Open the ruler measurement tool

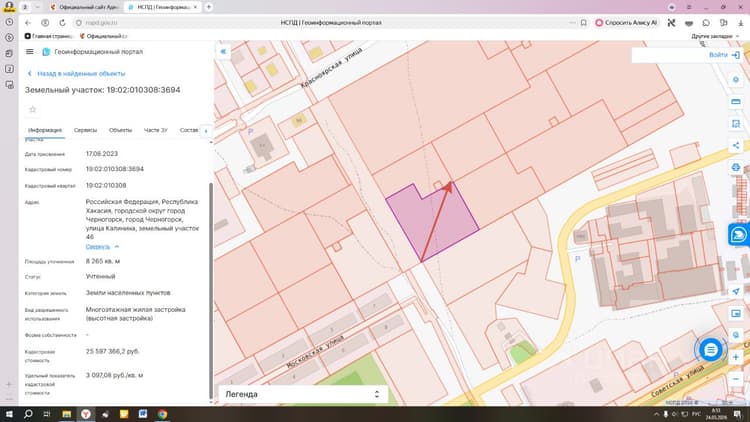tap(736, 102)
